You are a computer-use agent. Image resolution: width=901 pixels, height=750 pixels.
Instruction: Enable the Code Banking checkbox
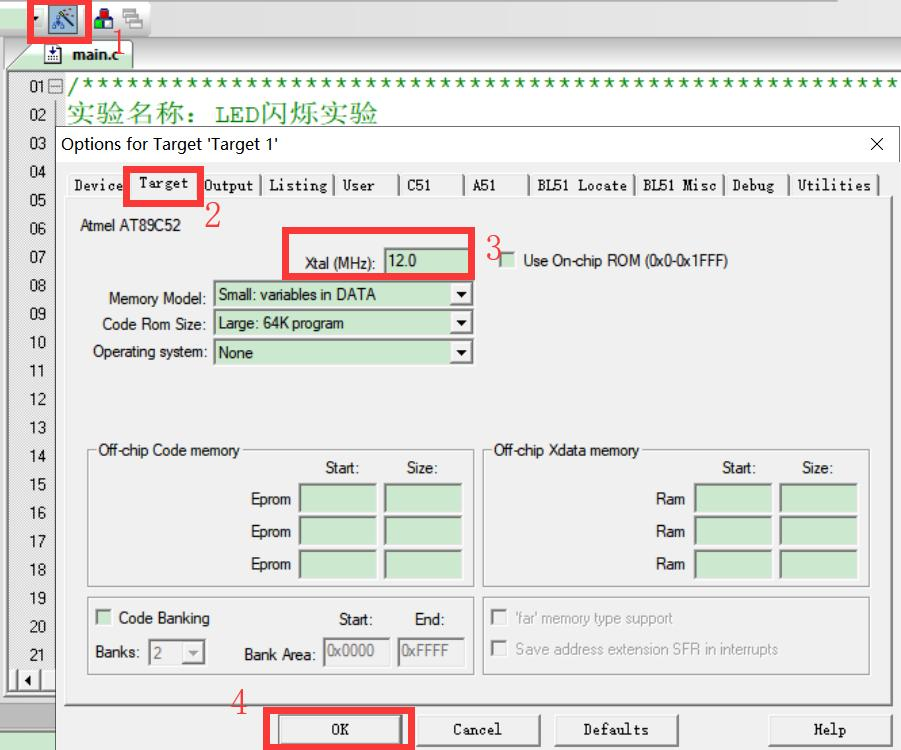tap(103, 617)
